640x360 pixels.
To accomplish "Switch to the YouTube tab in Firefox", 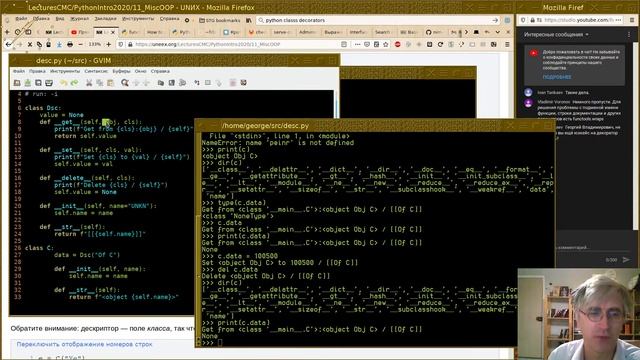I will click(80, 32).
